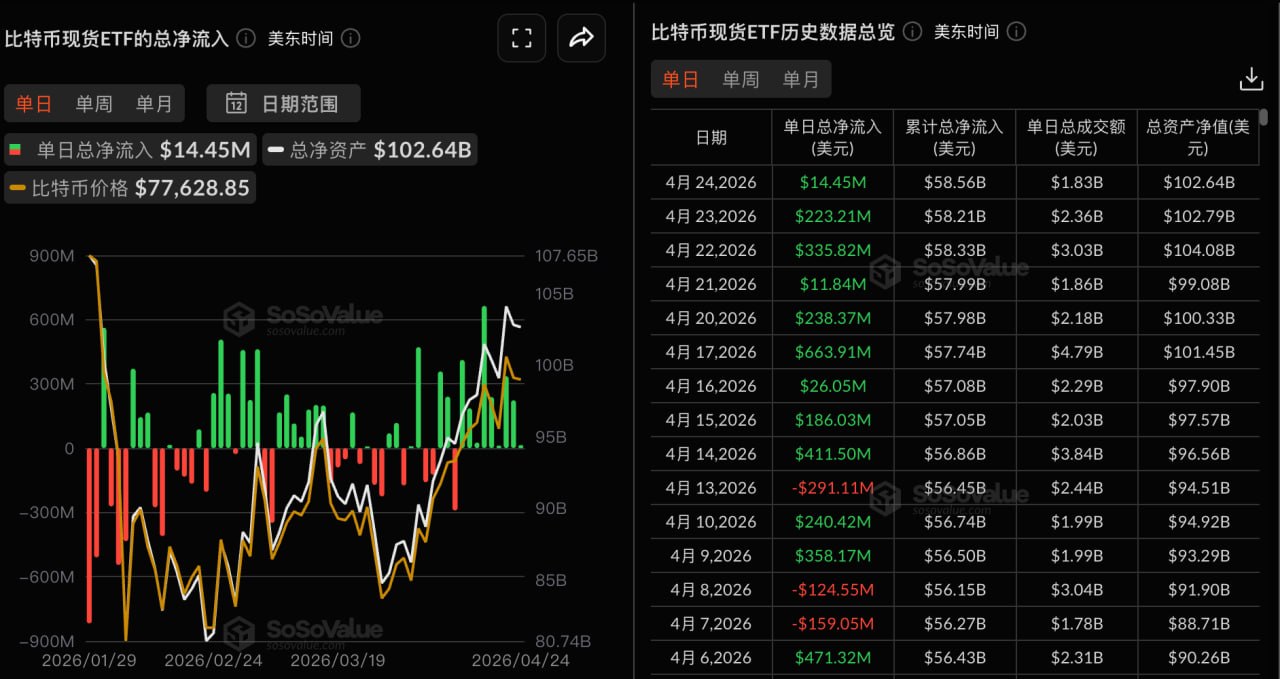The image size is (1280, 679).
Task: Download the ETF historical data table
Action: tap(1251, 78)
